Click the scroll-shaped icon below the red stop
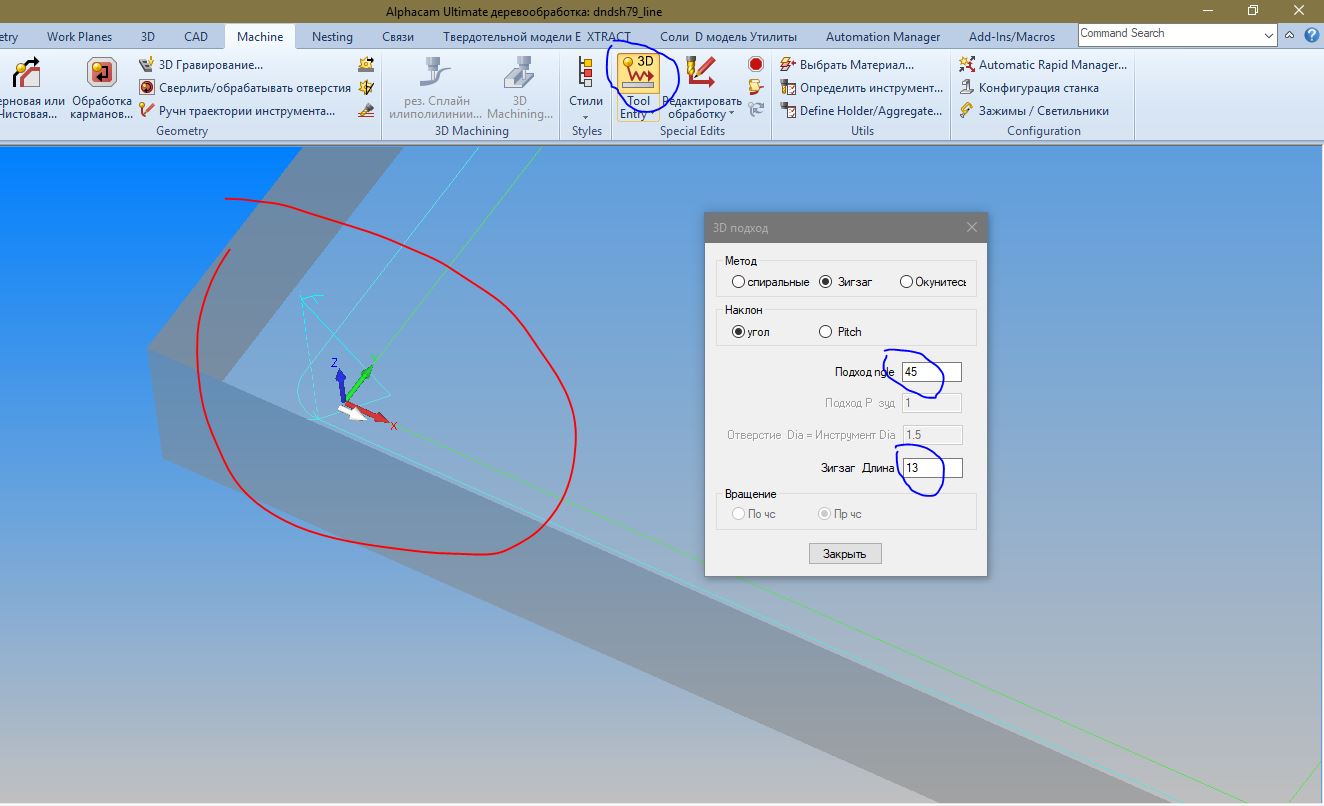 point(756,87)
